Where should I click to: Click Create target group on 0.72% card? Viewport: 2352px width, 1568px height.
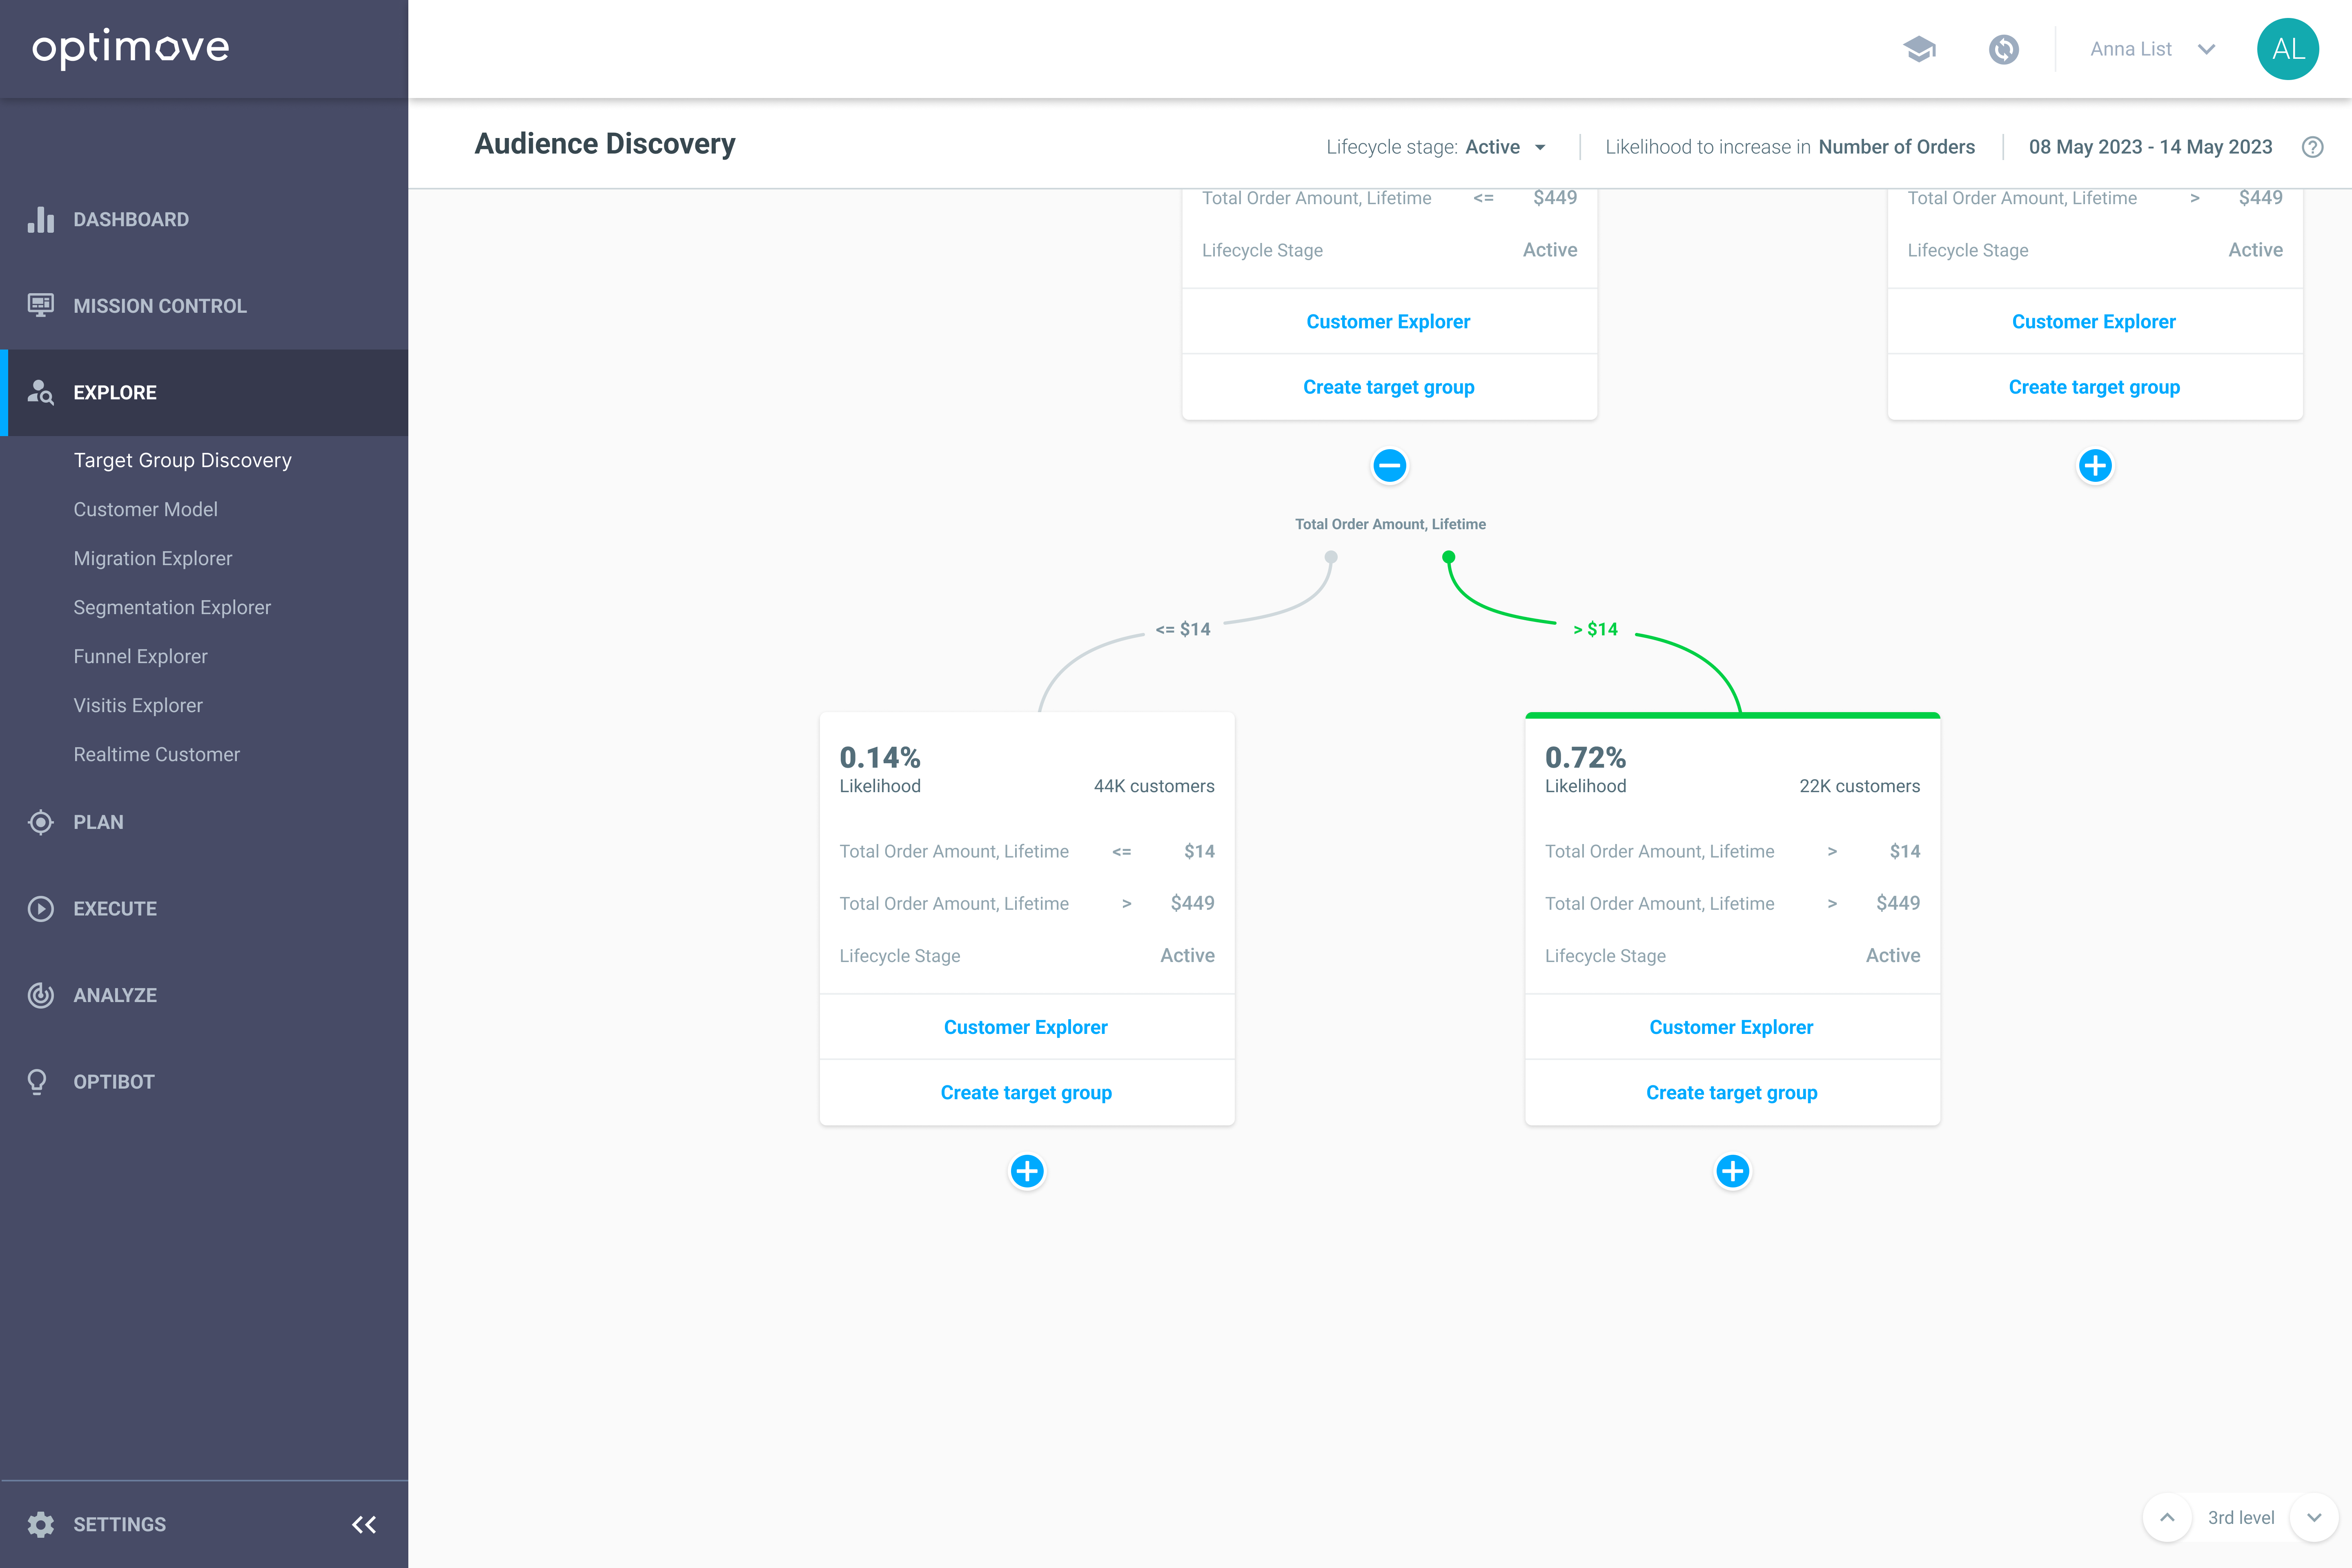pos(1731,1092)
